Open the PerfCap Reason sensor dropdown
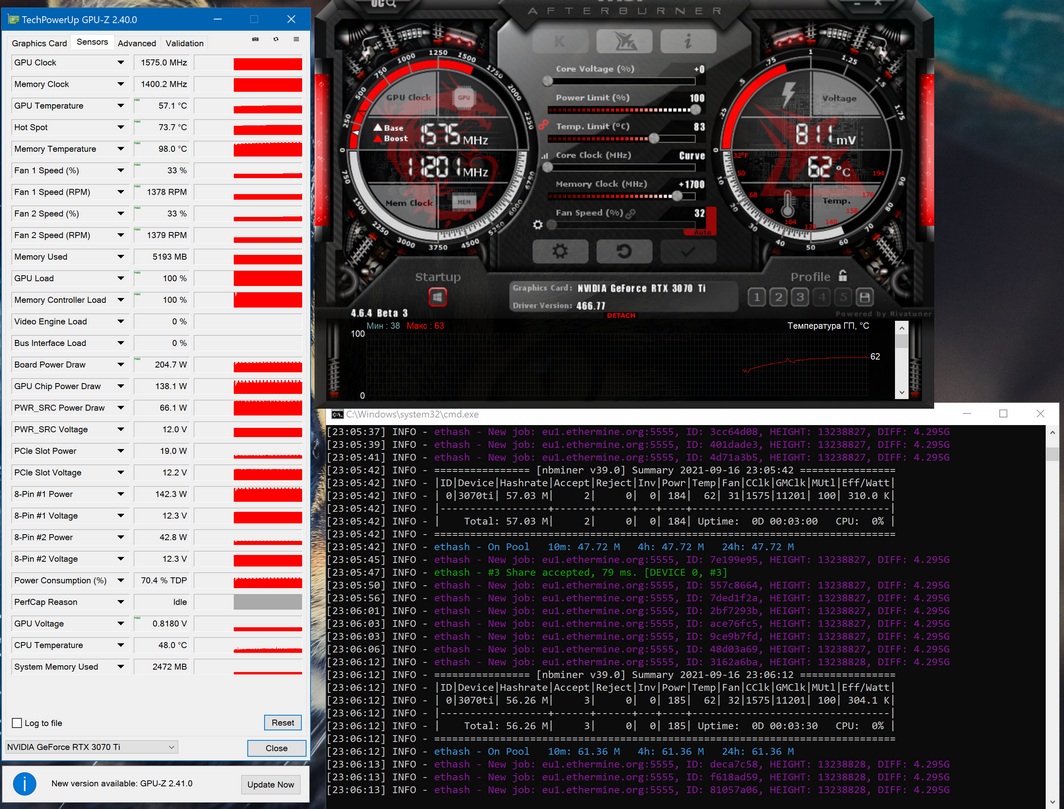Viewport: 1064px width, 809px height. (x=120, y=602)
